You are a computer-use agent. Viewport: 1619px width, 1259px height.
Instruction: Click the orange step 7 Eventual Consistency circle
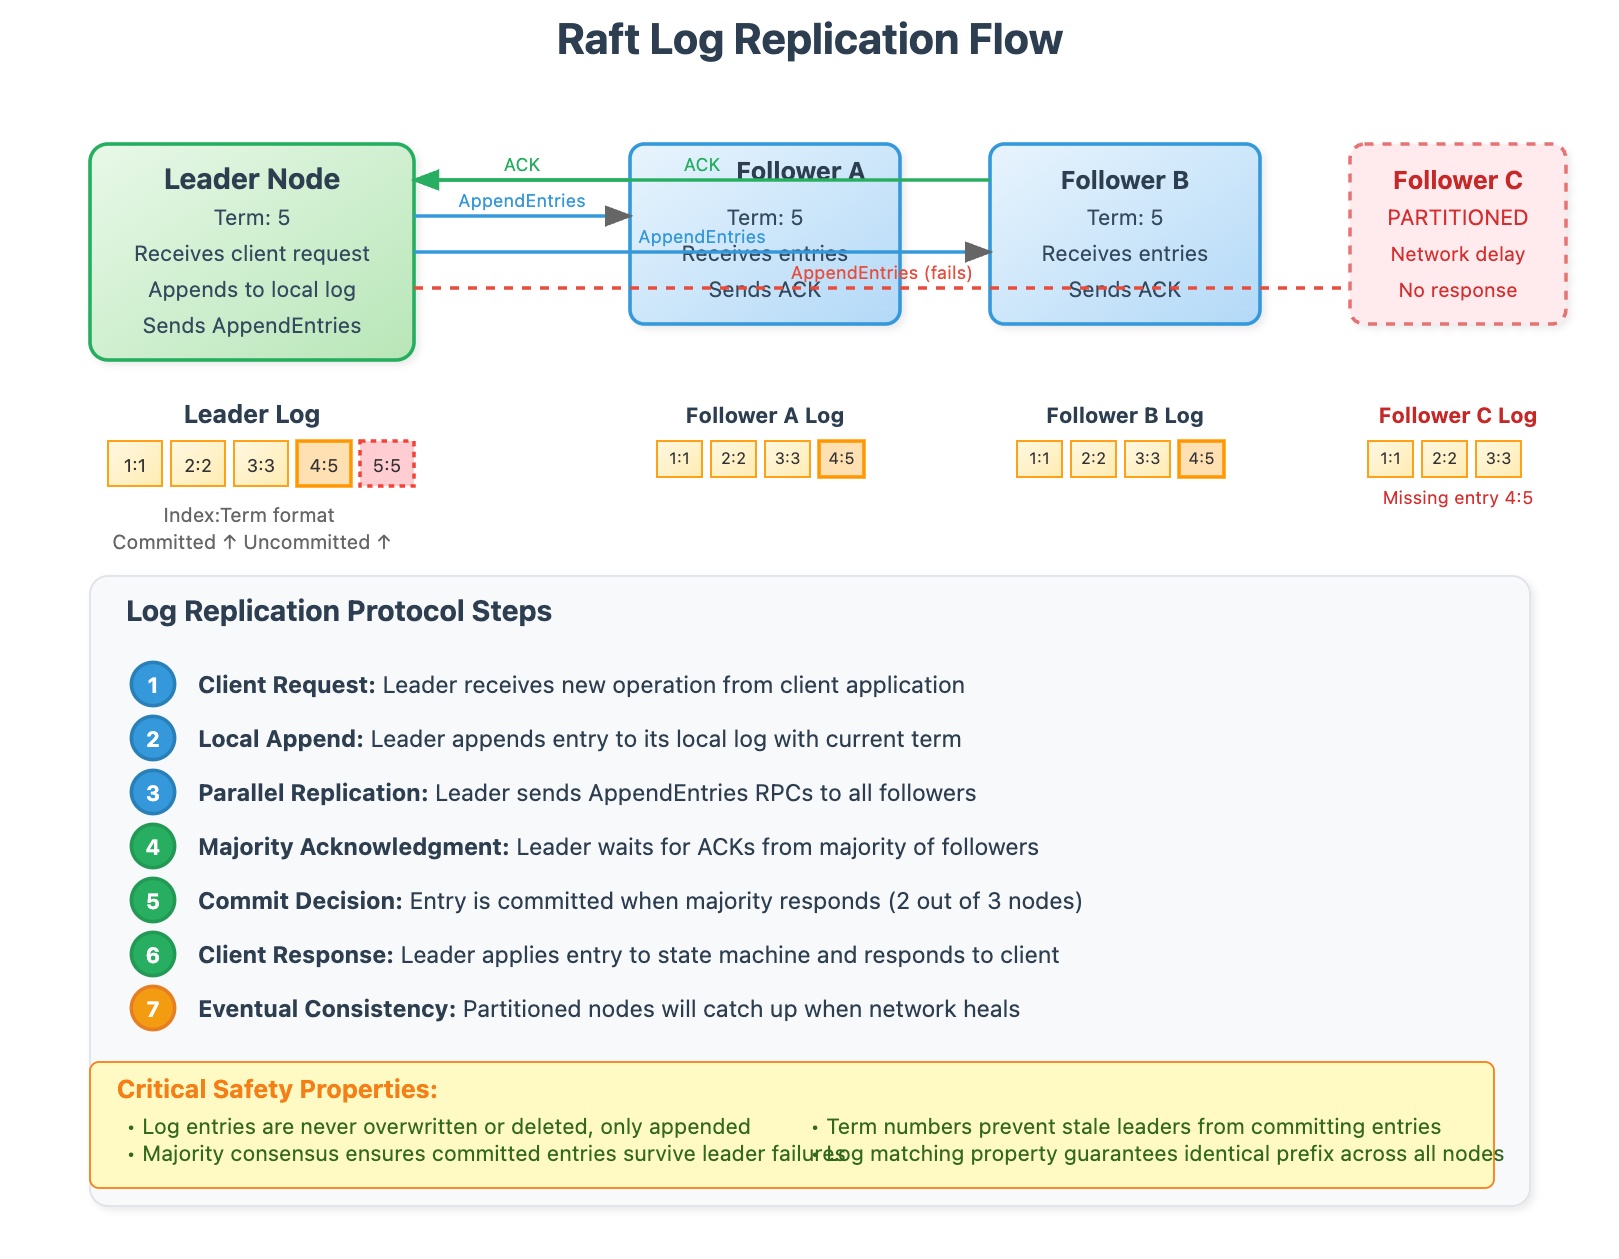(x=152, y=1008)
